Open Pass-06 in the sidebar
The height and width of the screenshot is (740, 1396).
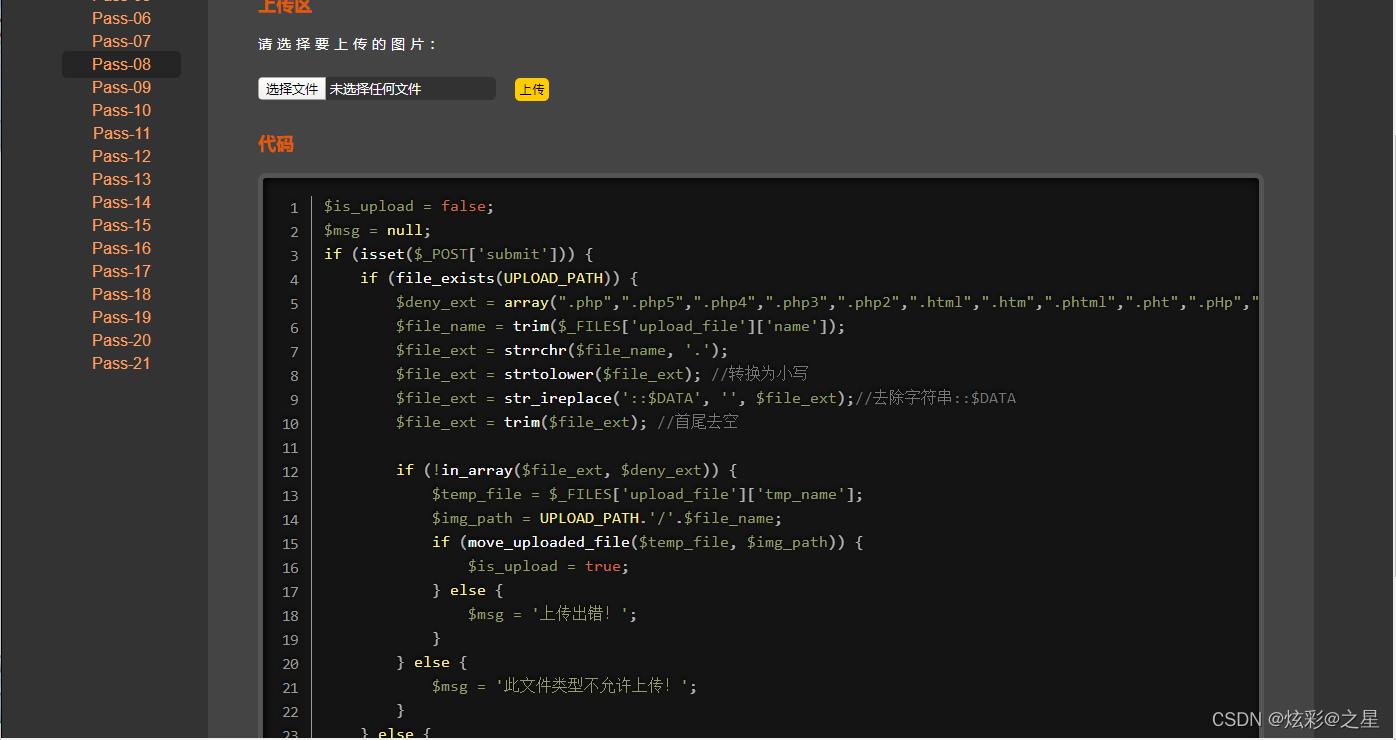(121, 18)
